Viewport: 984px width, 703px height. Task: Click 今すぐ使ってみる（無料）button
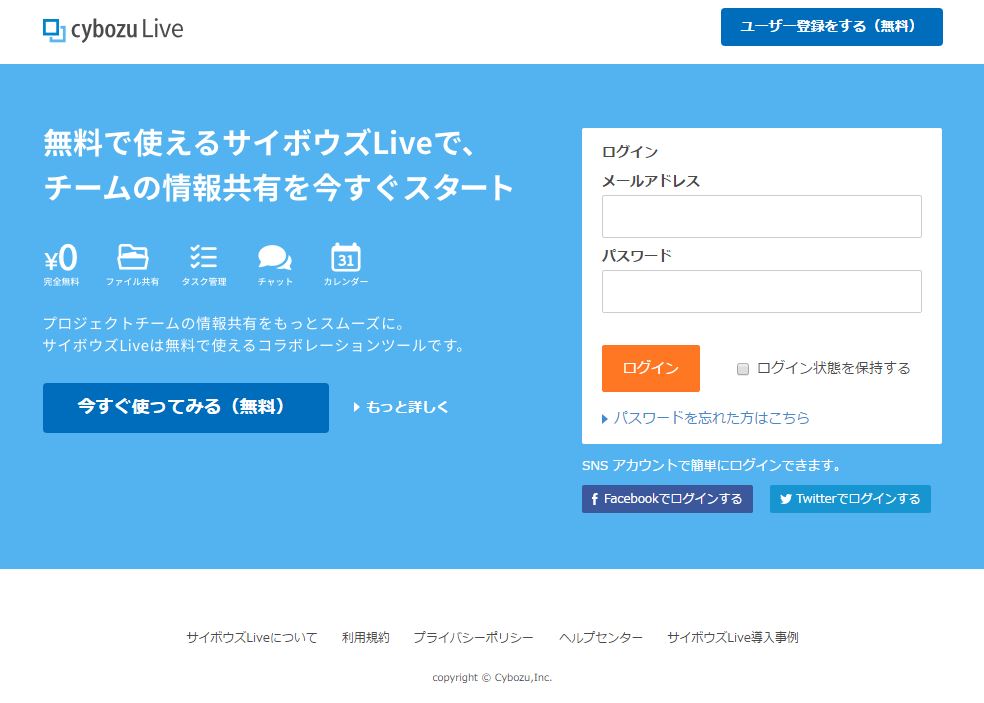tap(185, 407)
